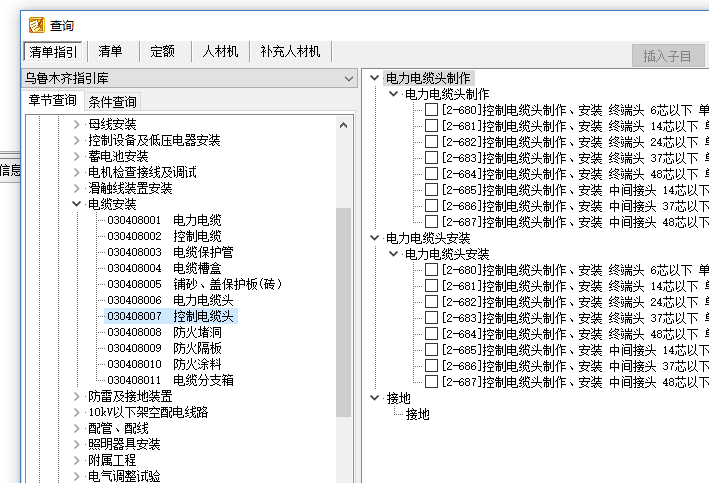Collapse the 接地 group
Image resolution: width=709 pixels, height=483 pixels.
coord(374,398)
